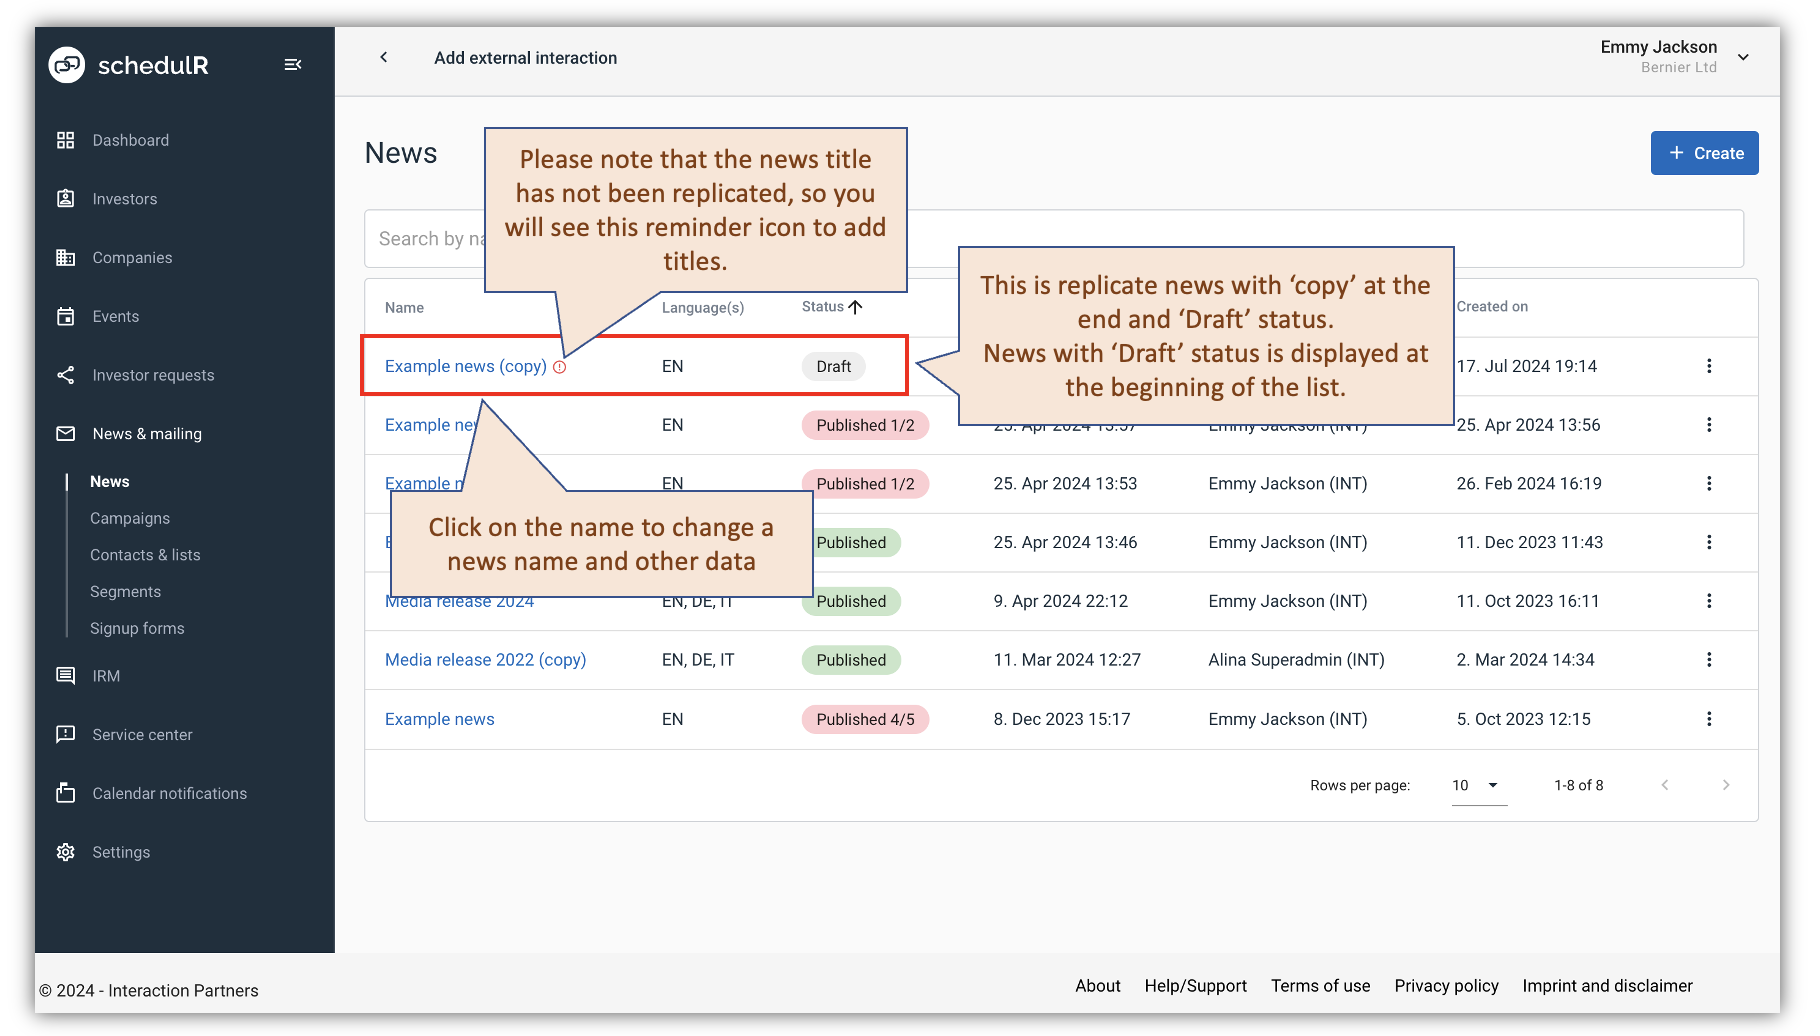Open the Settings gear icon
Viewport: 1820px width, 1036px height.
pos(66,851)
